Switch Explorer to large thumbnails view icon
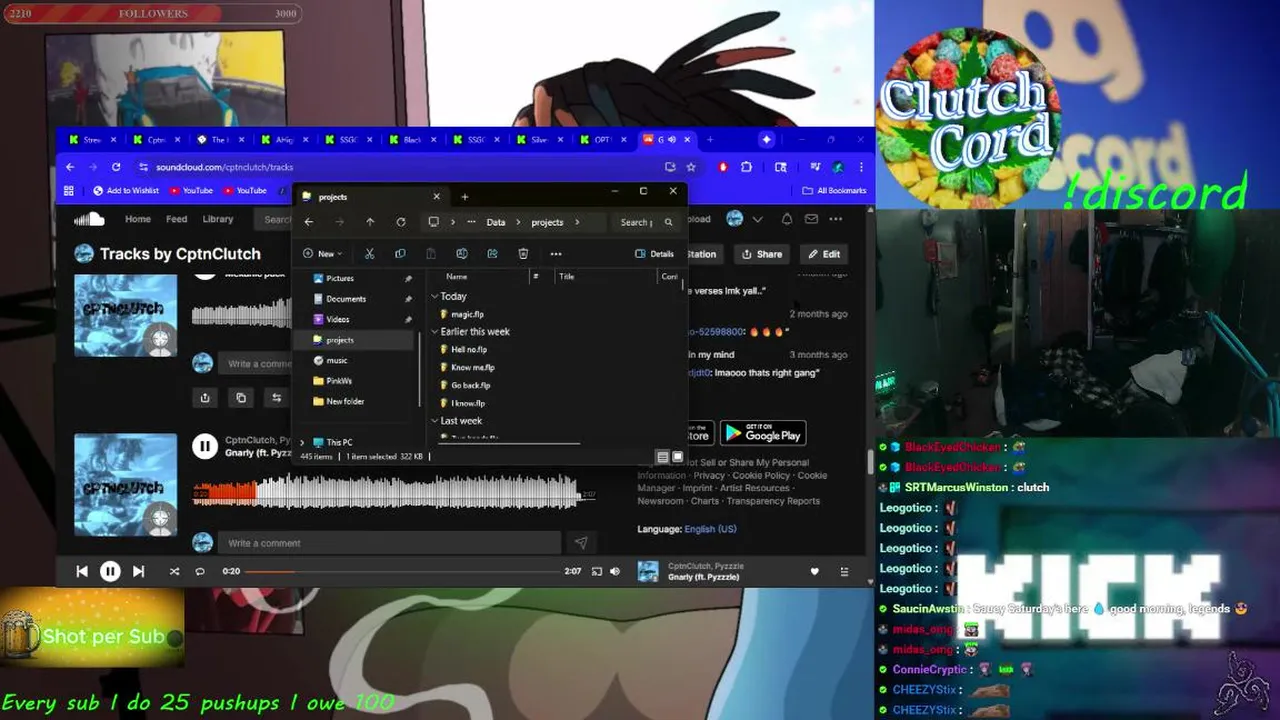The height and width of the screenshot is (720, 1280). point(677,457)
